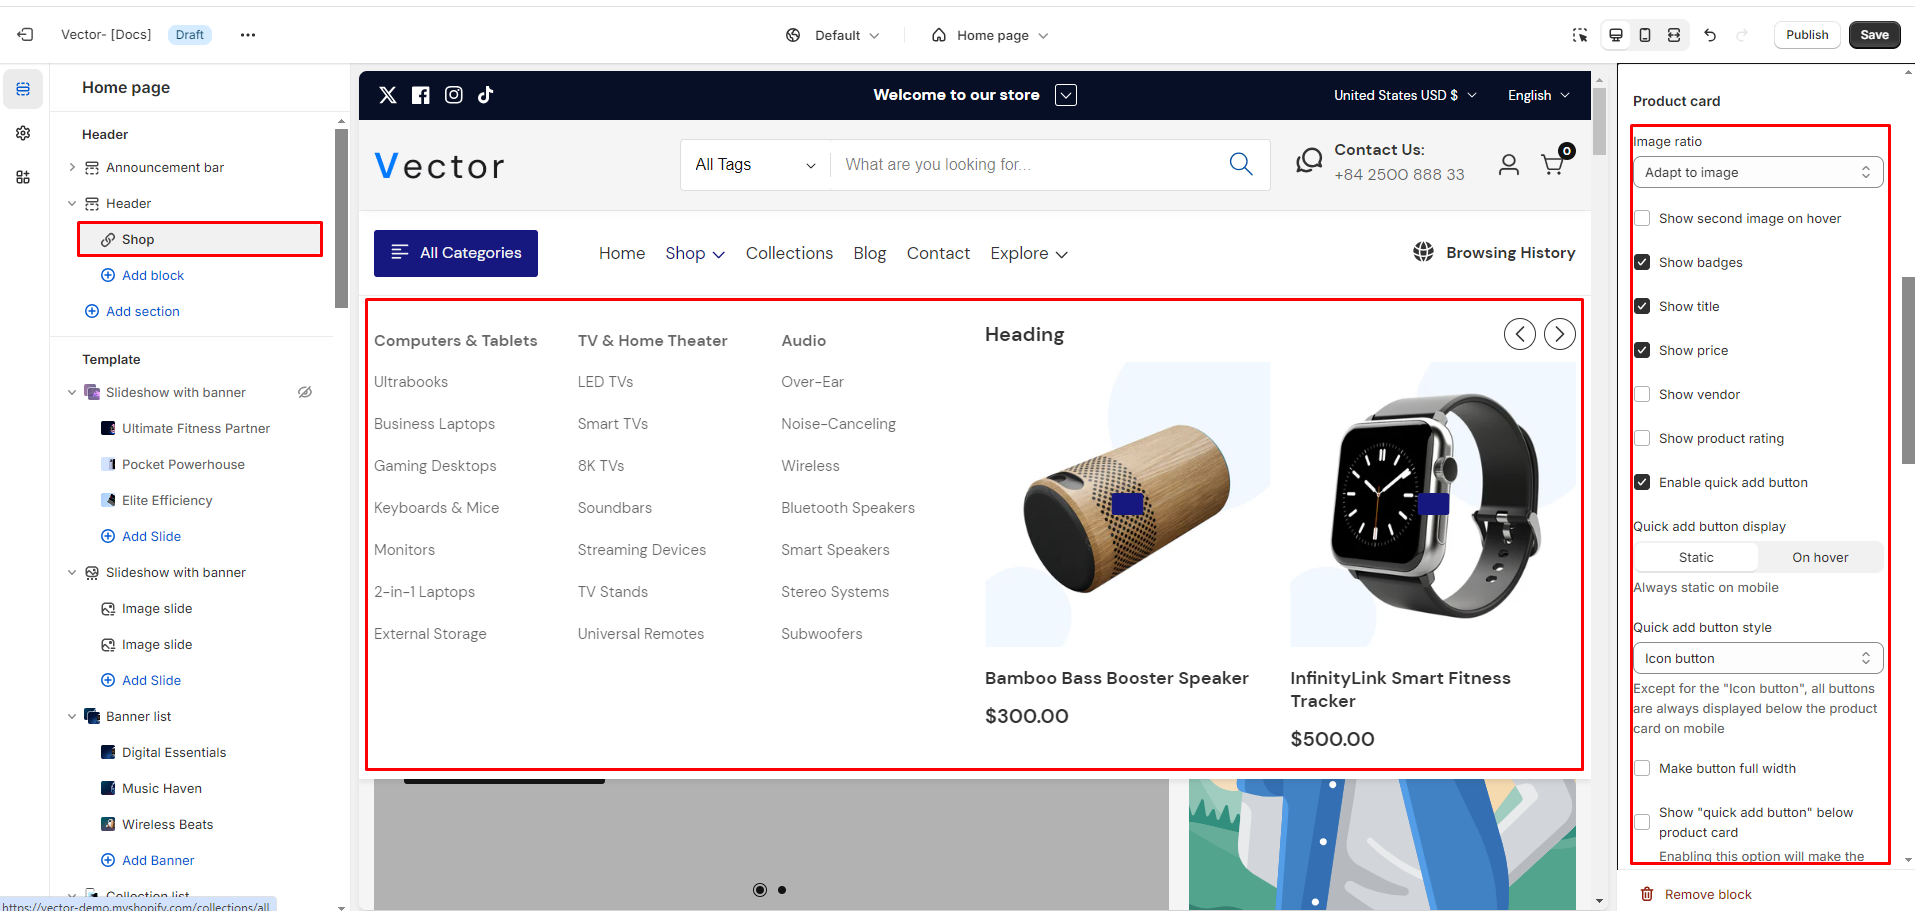Exit the editor using back icon
Screen dimensions: 1915x911
coord(26,35)
